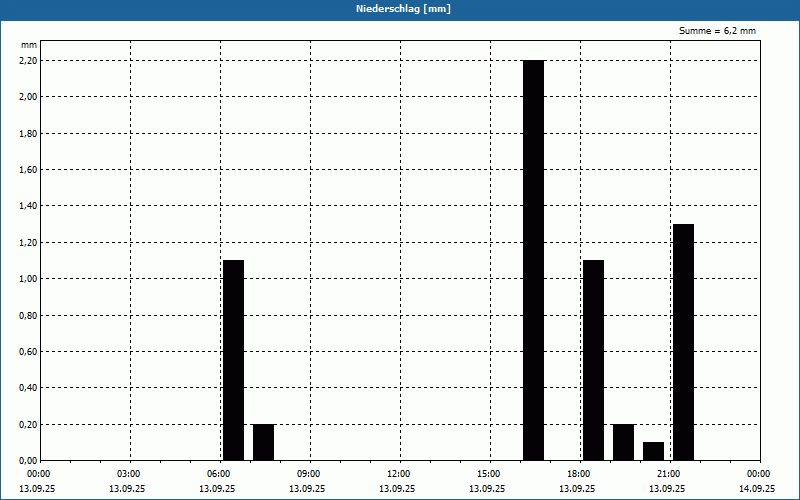Select the 0,60 y-axis value
Screen dimensions: 800x500
click(28, 352)
